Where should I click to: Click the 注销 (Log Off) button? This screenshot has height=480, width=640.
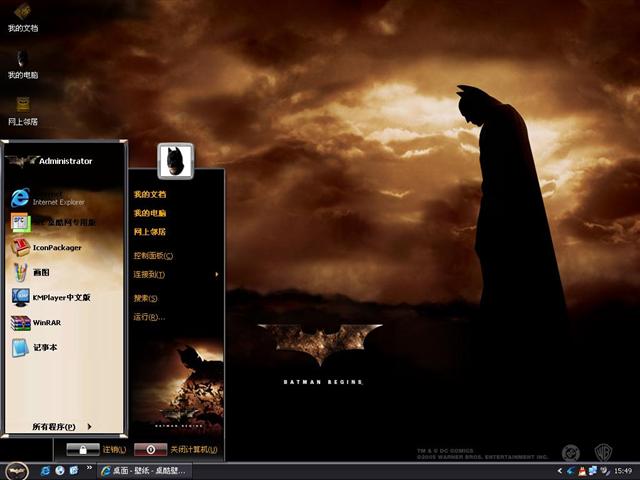click(x=98, y=450)
